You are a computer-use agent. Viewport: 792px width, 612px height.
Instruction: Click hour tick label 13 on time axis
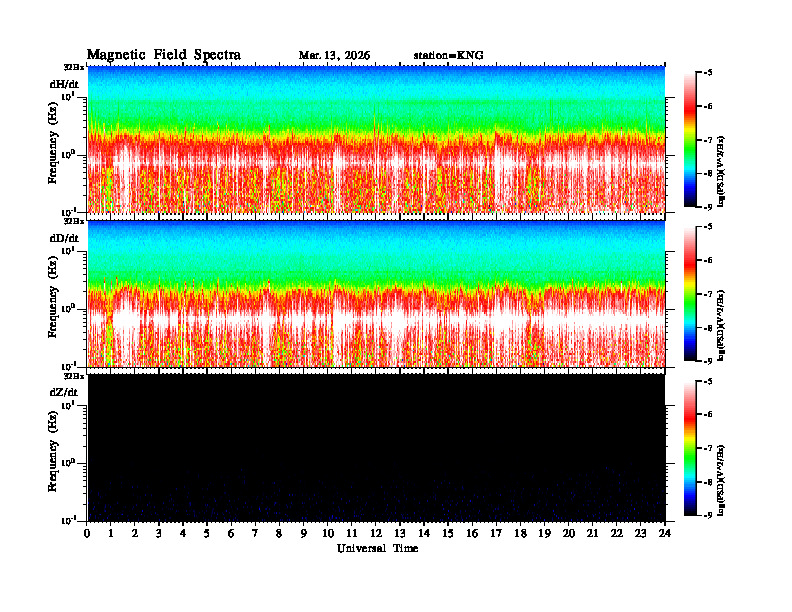pos(400,533)
